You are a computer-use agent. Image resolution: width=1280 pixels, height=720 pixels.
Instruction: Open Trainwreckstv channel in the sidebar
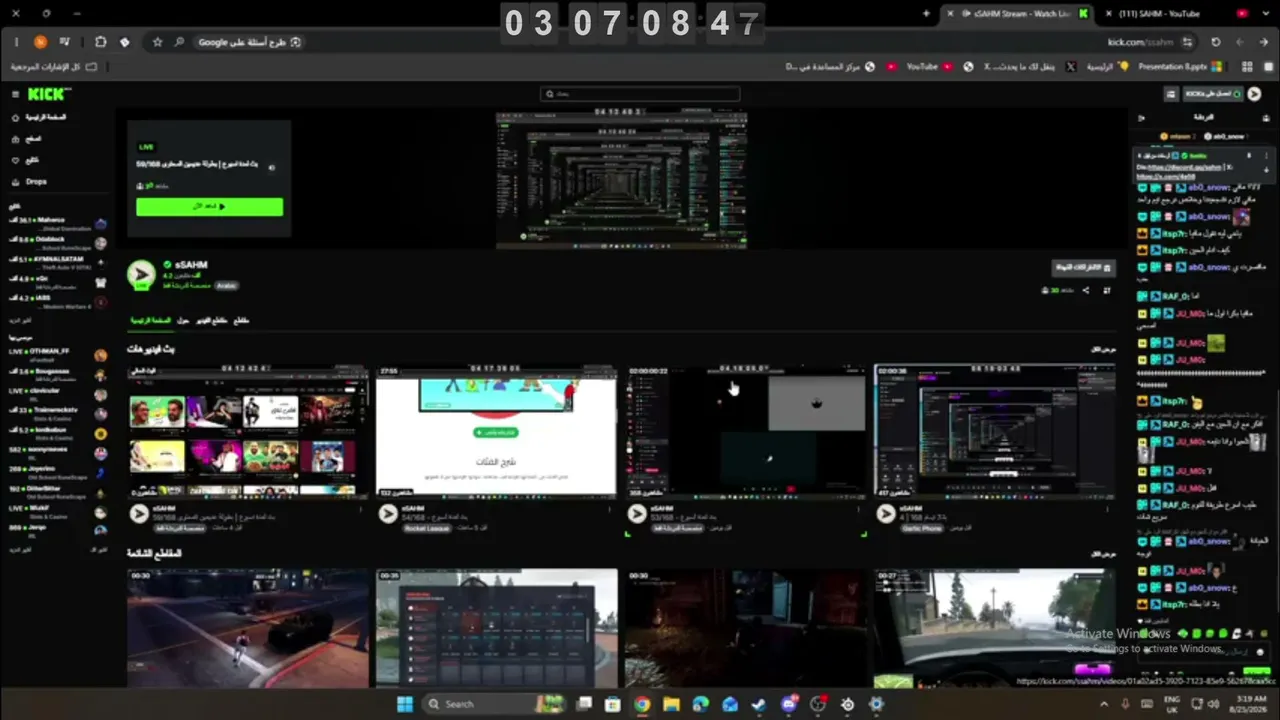pyautogui.click(x=58, y=412)
